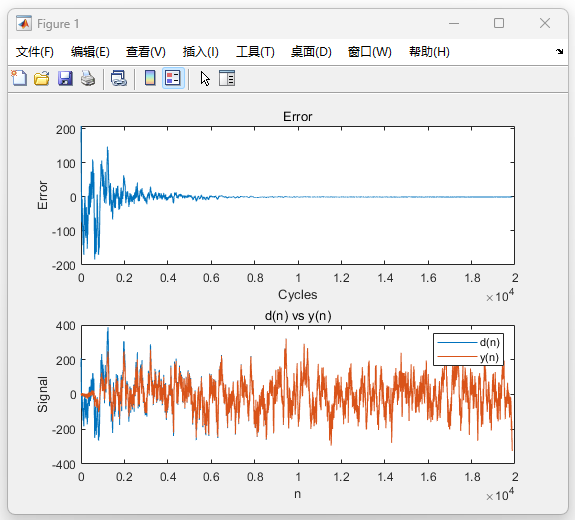The height and width of the screenshot is (520, 575).
Task: Expand the 插入(I) menu
Action: 201,52
